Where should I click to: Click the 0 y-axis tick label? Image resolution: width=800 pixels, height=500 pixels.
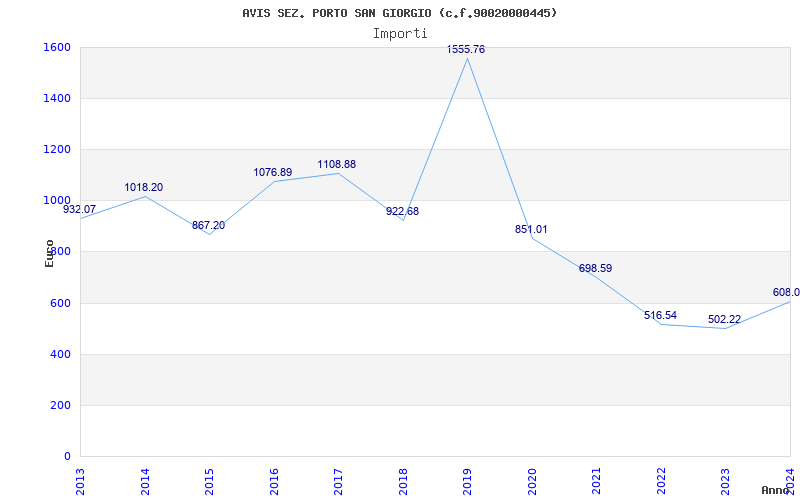(67, 456)
